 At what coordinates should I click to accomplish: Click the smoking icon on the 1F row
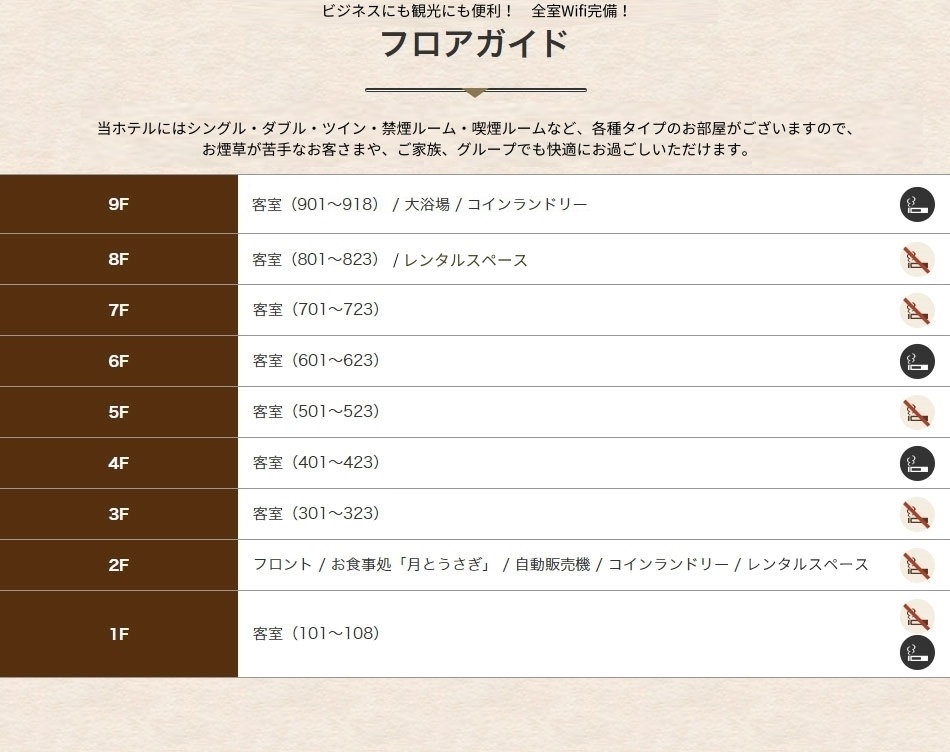point(917,652)
